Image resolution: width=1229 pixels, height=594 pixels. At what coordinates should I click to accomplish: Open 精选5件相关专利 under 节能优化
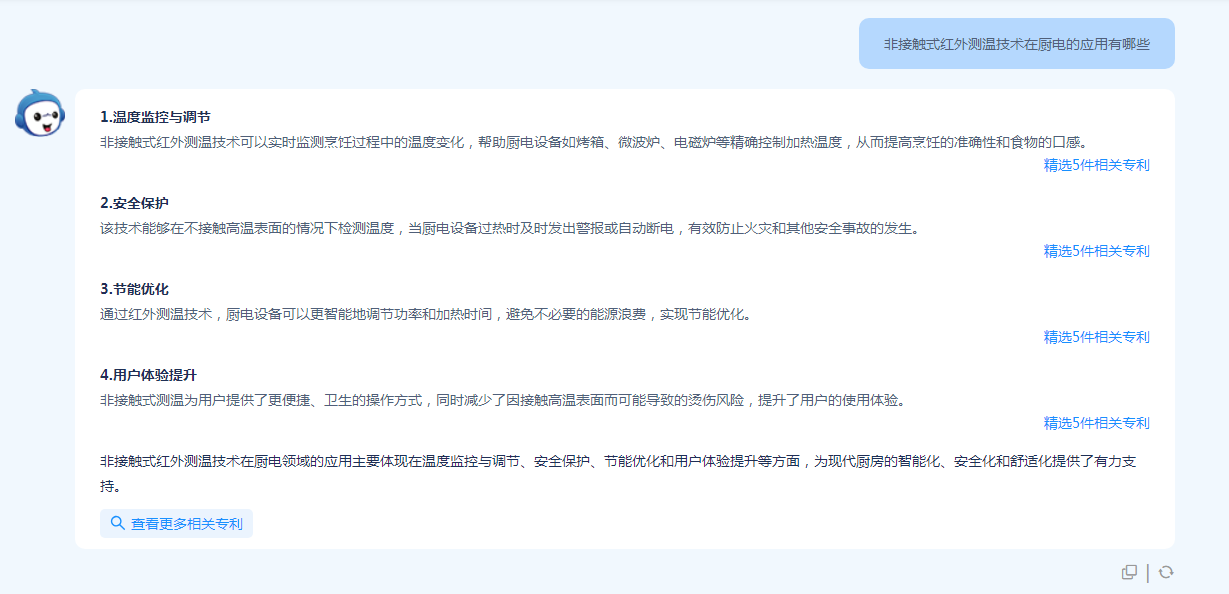click(x=1096, y=337)
